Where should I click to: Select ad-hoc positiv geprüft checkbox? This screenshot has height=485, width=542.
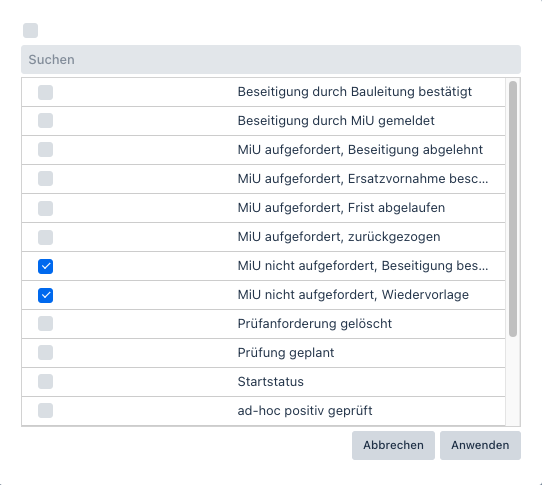tap(45, 411)
